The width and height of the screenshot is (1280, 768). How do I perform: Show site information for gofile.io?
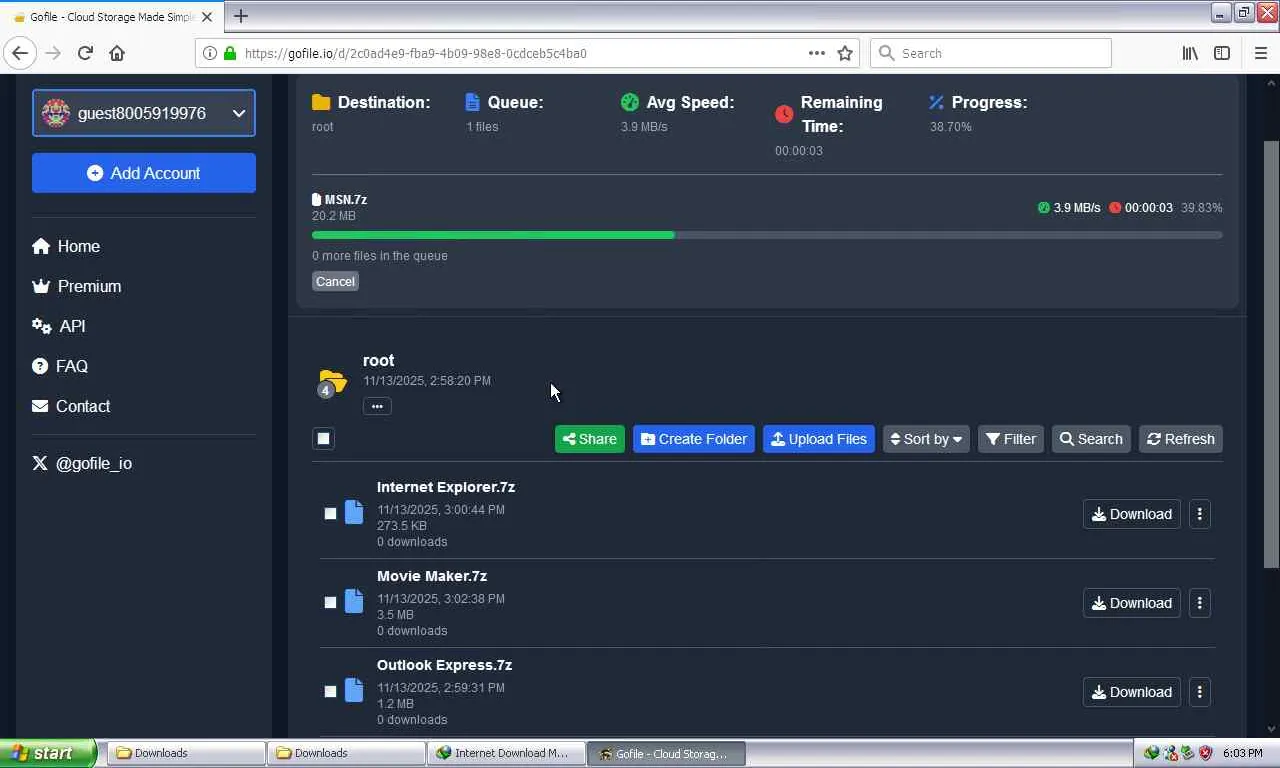(x=210, y=53)
